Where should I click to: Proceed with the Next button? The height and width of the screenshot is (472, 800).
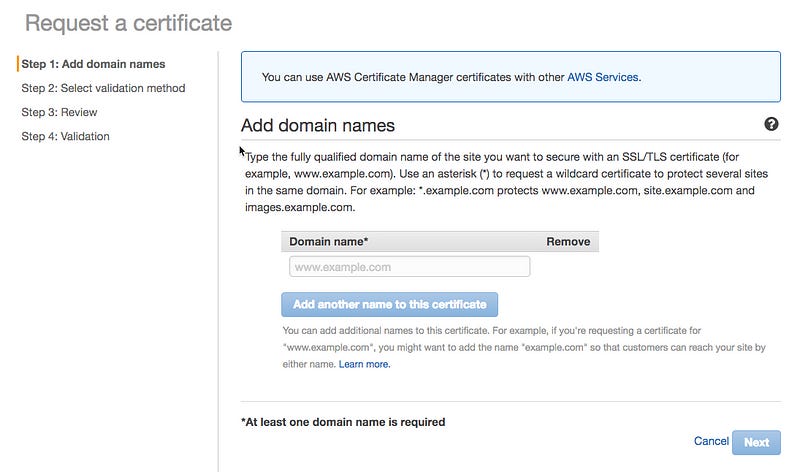(x=756, y=442)
